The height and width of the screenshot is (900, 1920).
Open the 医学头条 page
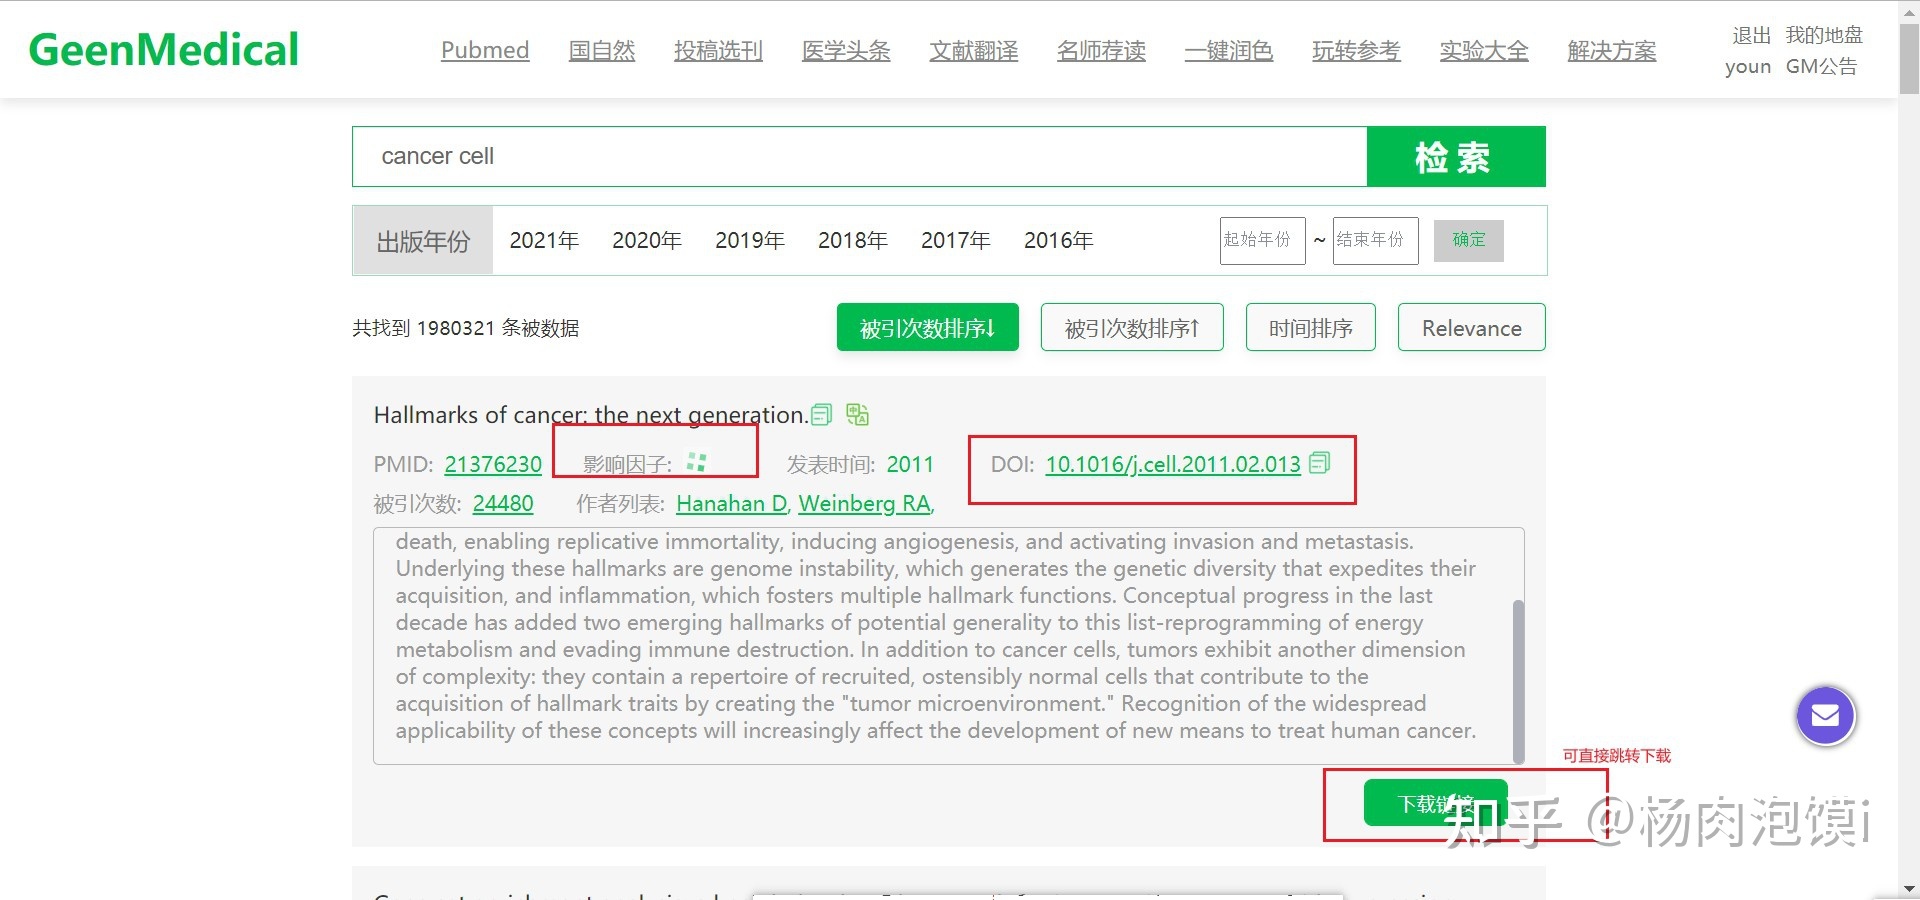tap(846, 51)
